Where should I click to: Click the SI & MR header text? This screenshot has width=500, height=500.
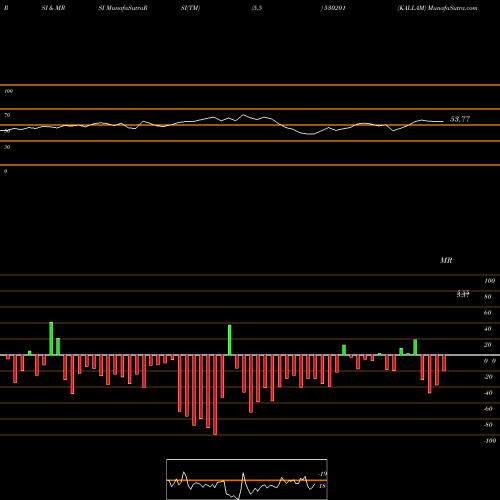[x=53, y=8]
